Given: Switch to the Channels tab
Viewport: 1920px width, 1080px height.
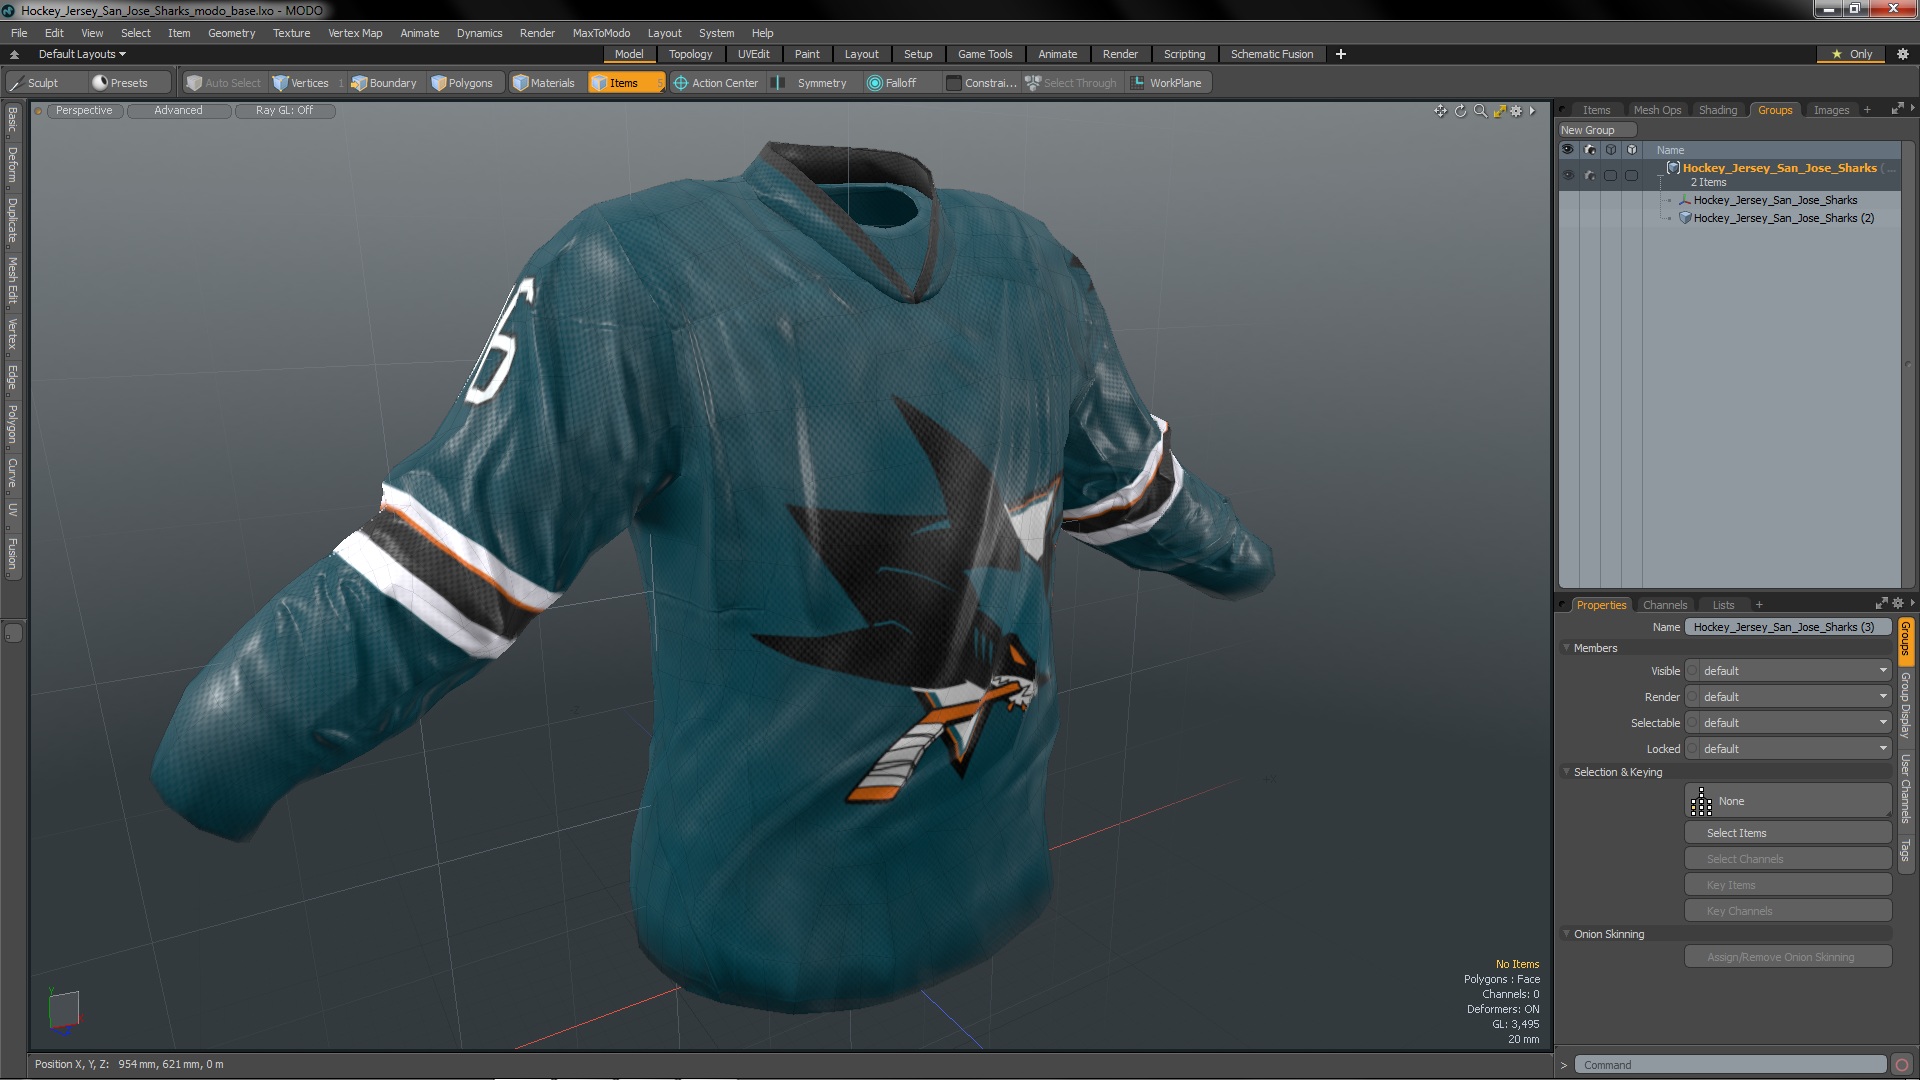Looking at the screenshot, I should 1664,605.
